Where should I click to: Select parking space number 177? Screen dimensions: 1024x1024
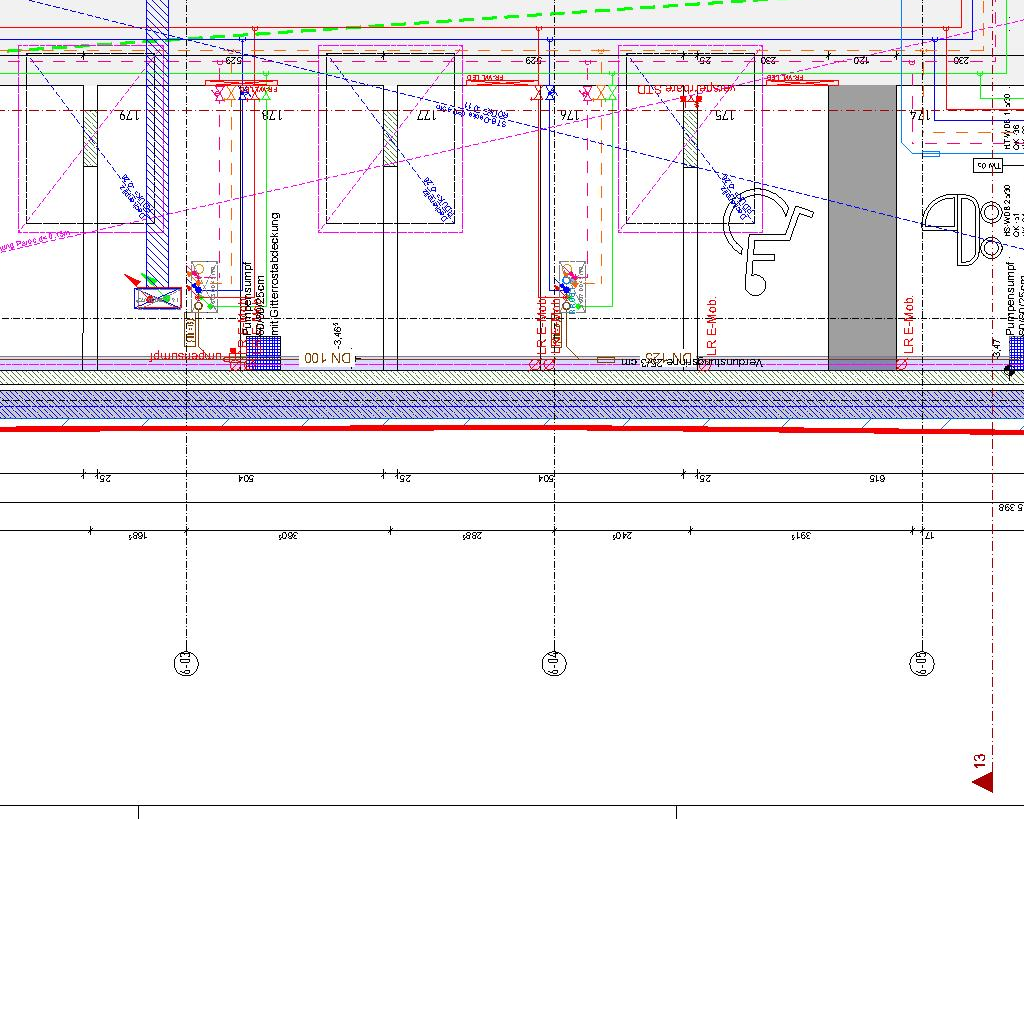tap(425, 116)
